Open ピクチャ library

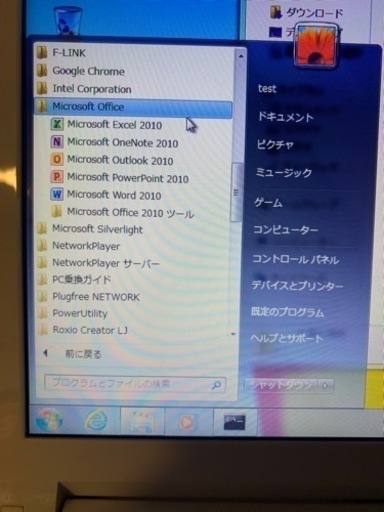coord(275,145)
